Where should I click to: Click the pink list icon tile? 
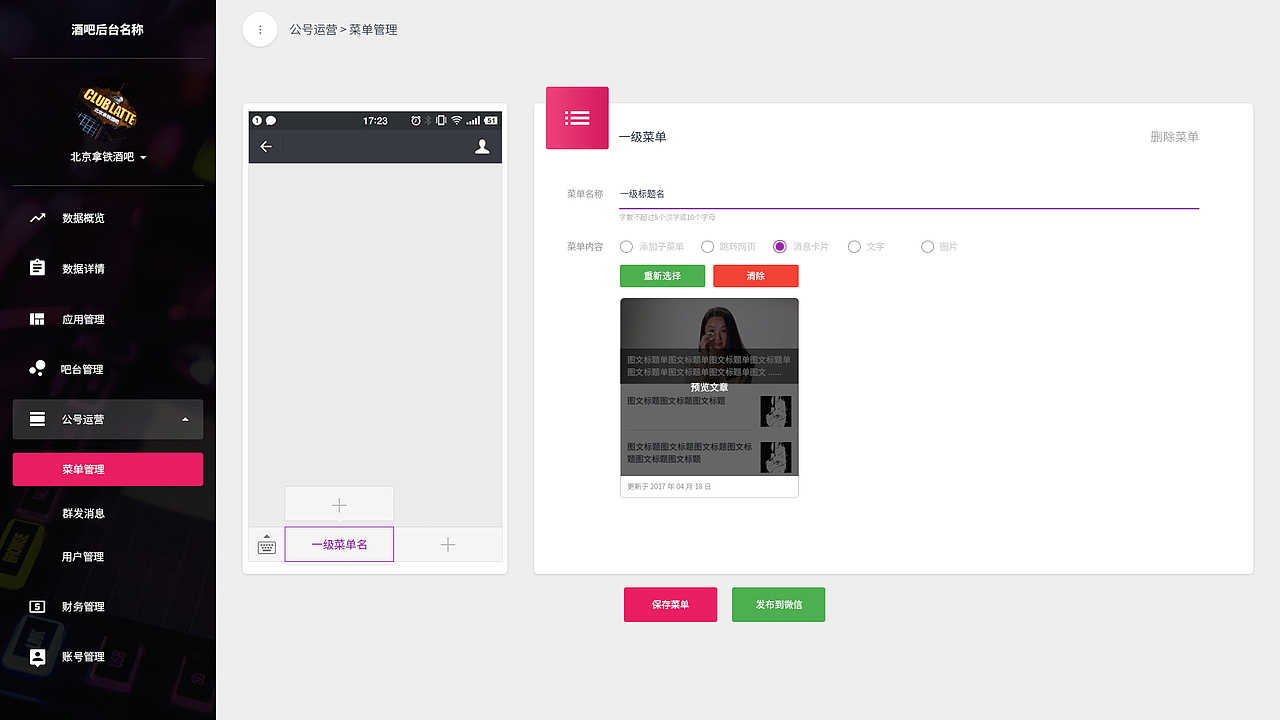coord(577,118)
